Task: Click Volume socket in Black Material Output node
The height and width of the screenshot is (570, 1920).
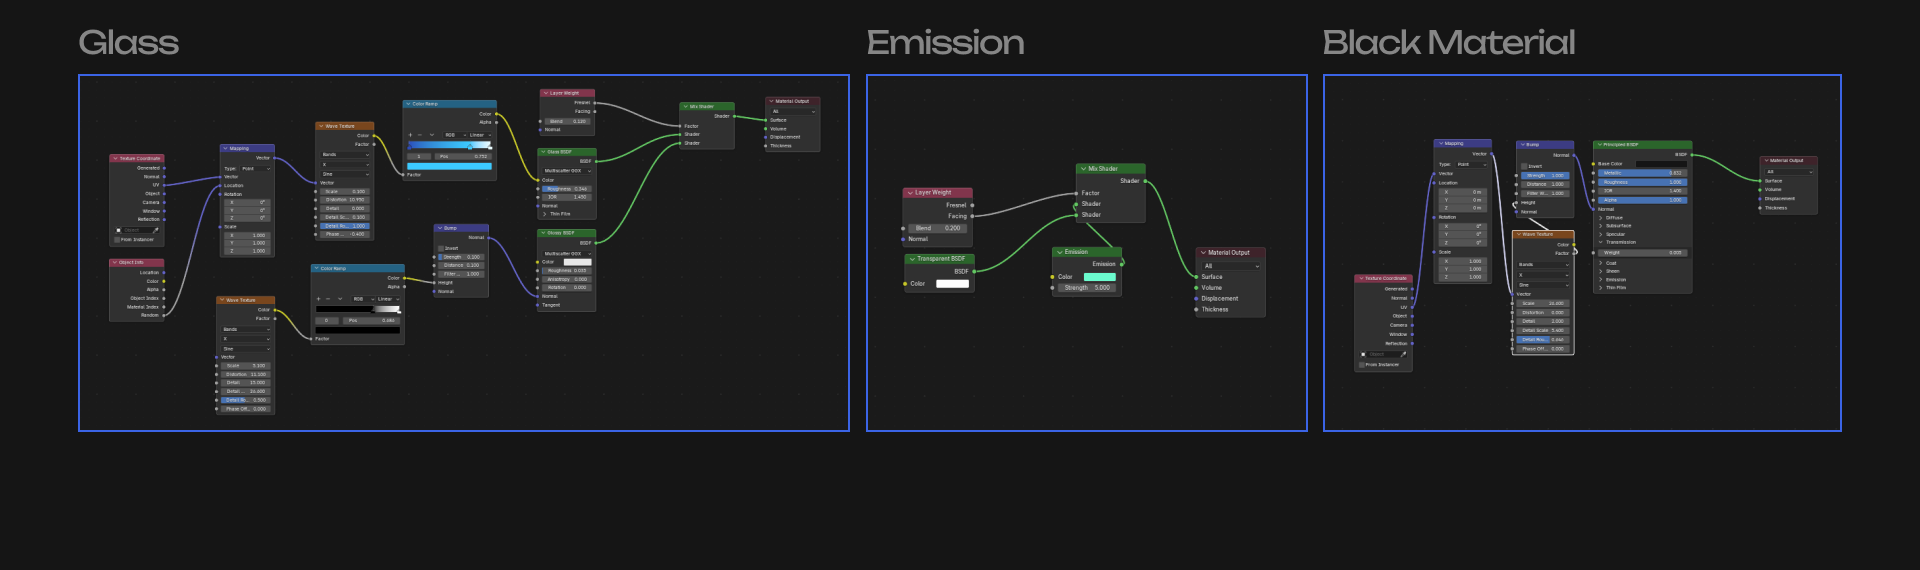Action: coord(1760,190)
